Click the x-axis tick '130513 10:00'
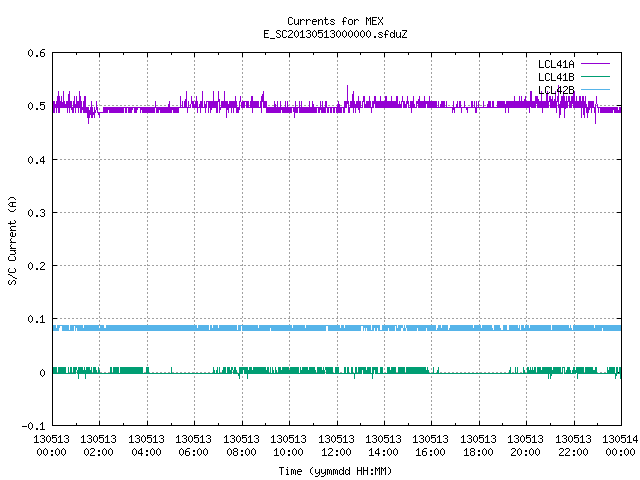The image size is (640, 480). click(289, 446)
